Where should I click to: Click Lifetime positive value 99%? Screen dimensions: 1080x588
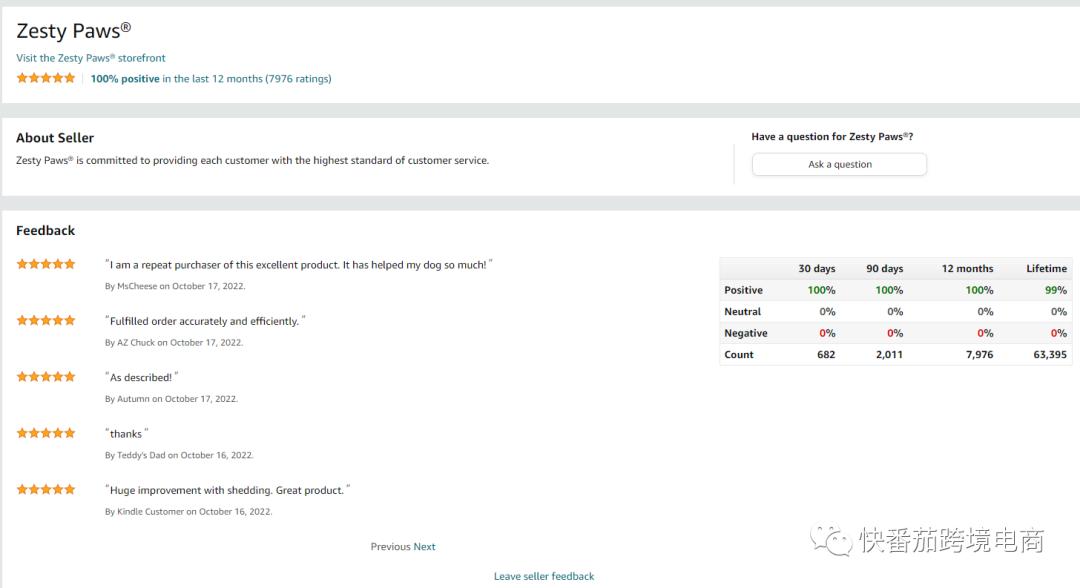(1055, 290)
